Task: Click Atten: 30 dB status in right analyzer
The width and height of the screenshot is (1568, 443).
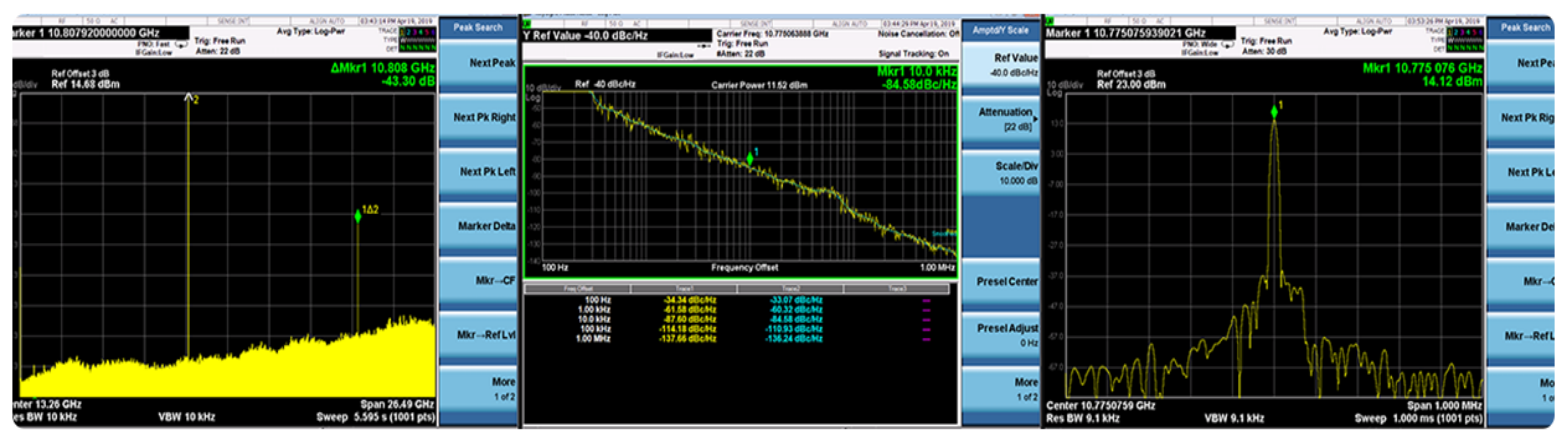Action: pos(1265,52)
